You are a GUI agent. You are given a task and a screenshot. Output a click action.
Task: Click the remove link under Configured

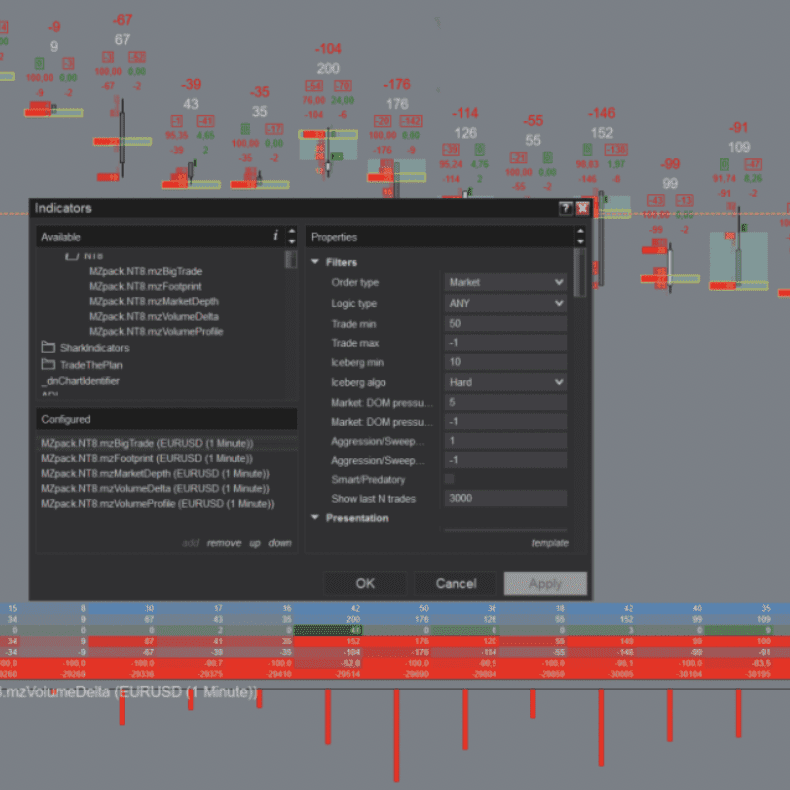point(224,543)
